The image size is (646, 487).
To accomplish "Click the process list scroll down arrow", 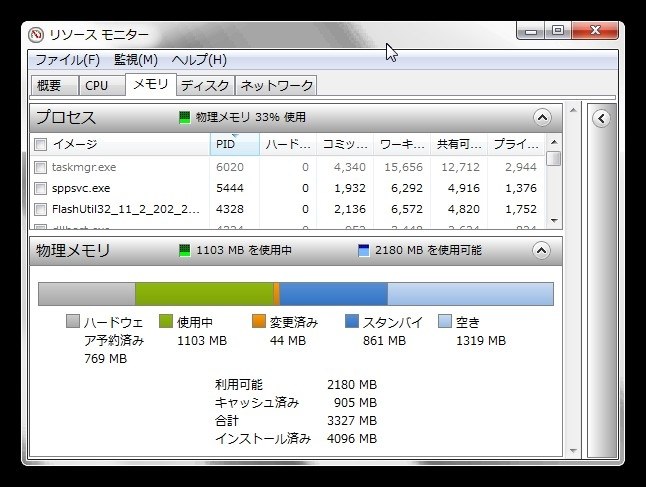I will [x=554, y=221].
